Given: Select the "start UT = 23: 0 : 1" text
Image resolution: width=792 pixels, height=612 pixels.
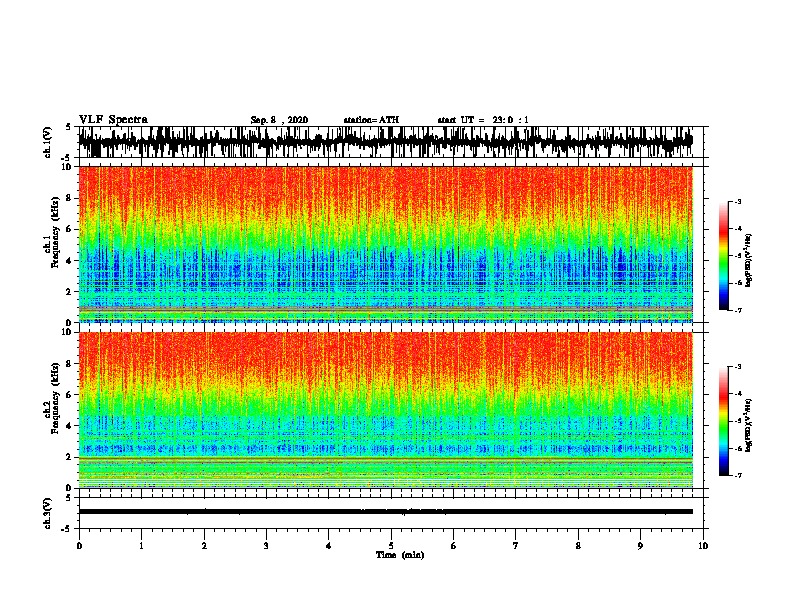Looking at the screenshot, I should tap(483, 120).
